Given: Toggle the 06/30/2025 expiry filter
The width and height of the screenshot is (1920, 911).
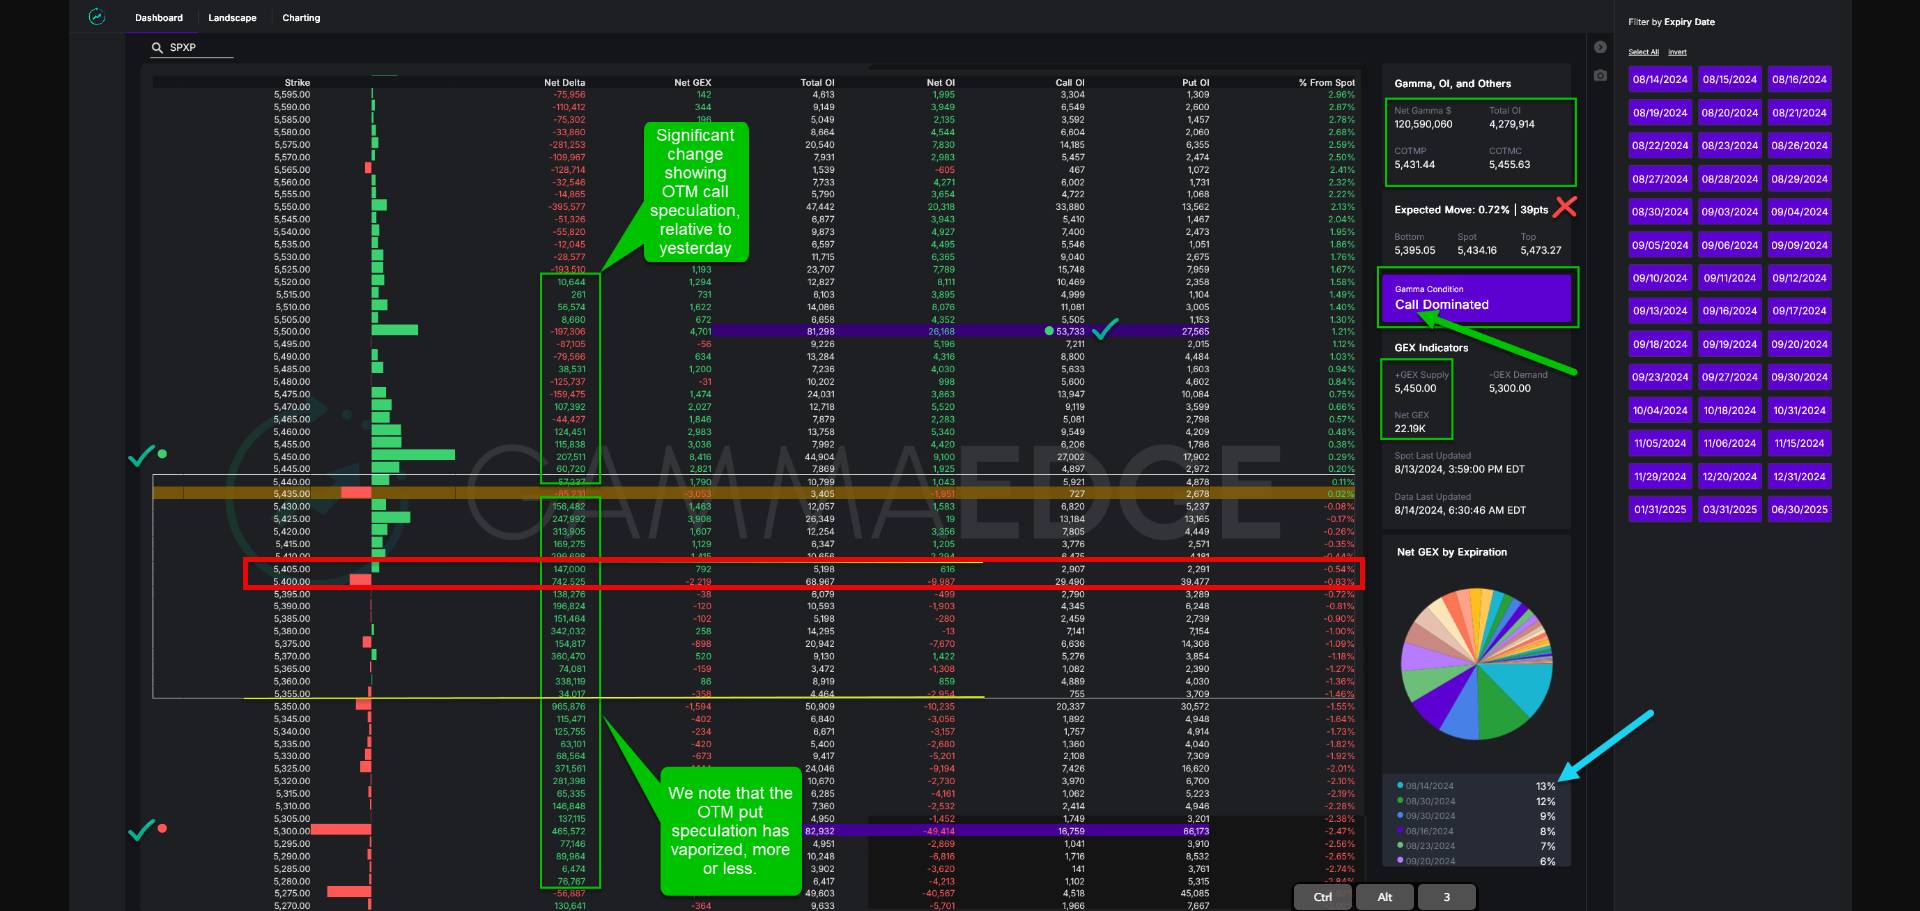Looking at the screenshot, I should click(1799, 509).
